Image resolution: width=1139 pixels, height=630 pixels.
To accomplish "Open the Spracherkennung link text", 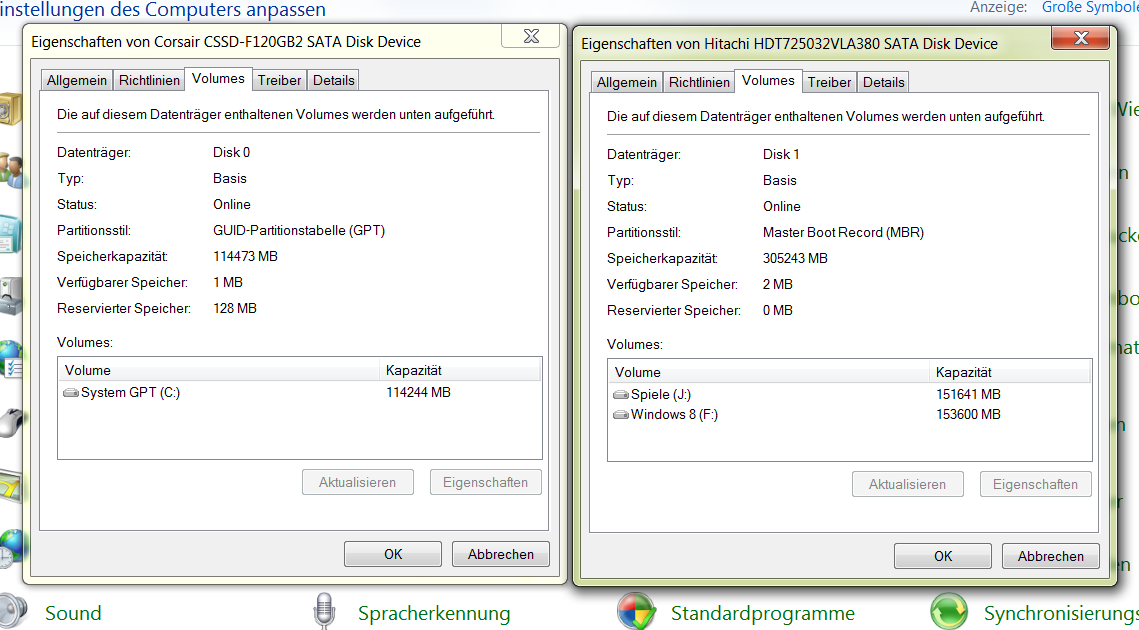I will [x=434, y=613].
